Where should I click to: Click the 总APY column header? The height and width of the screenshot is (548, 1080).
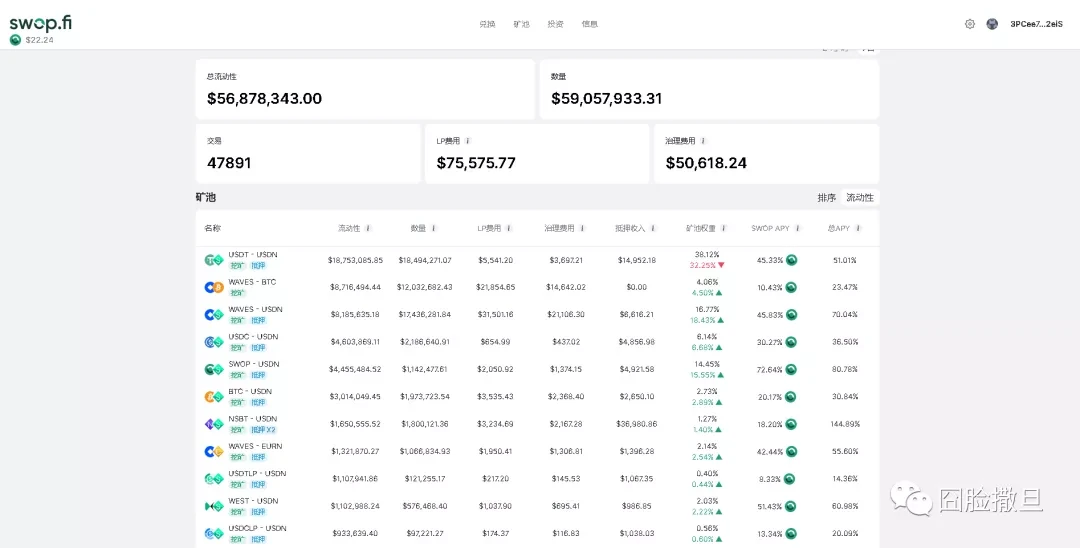tap(839, 228)
